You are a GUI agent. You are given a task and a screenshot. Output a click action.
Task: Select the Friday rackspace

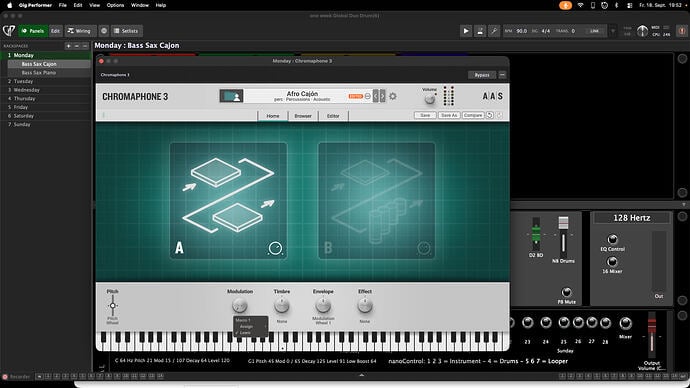point(46,107)
